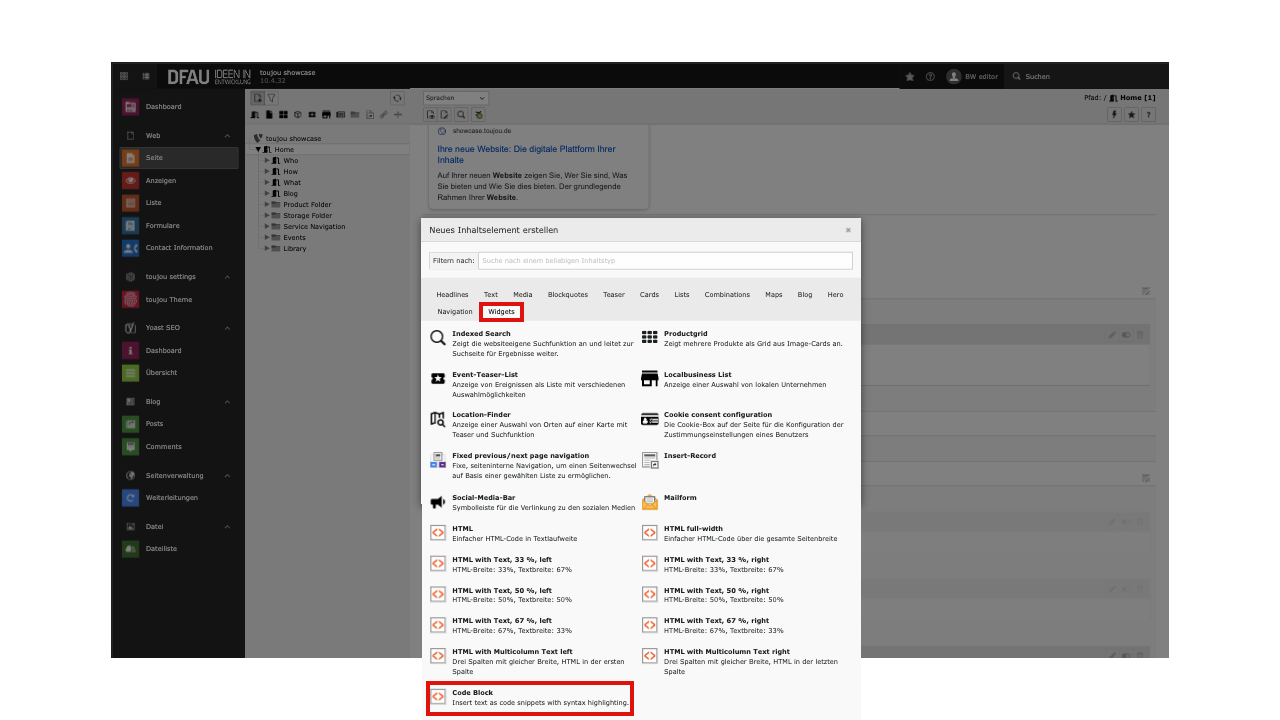The image size is (1280, 720).
Task: Refresh the page tree
Action: [x=397, y=98]
